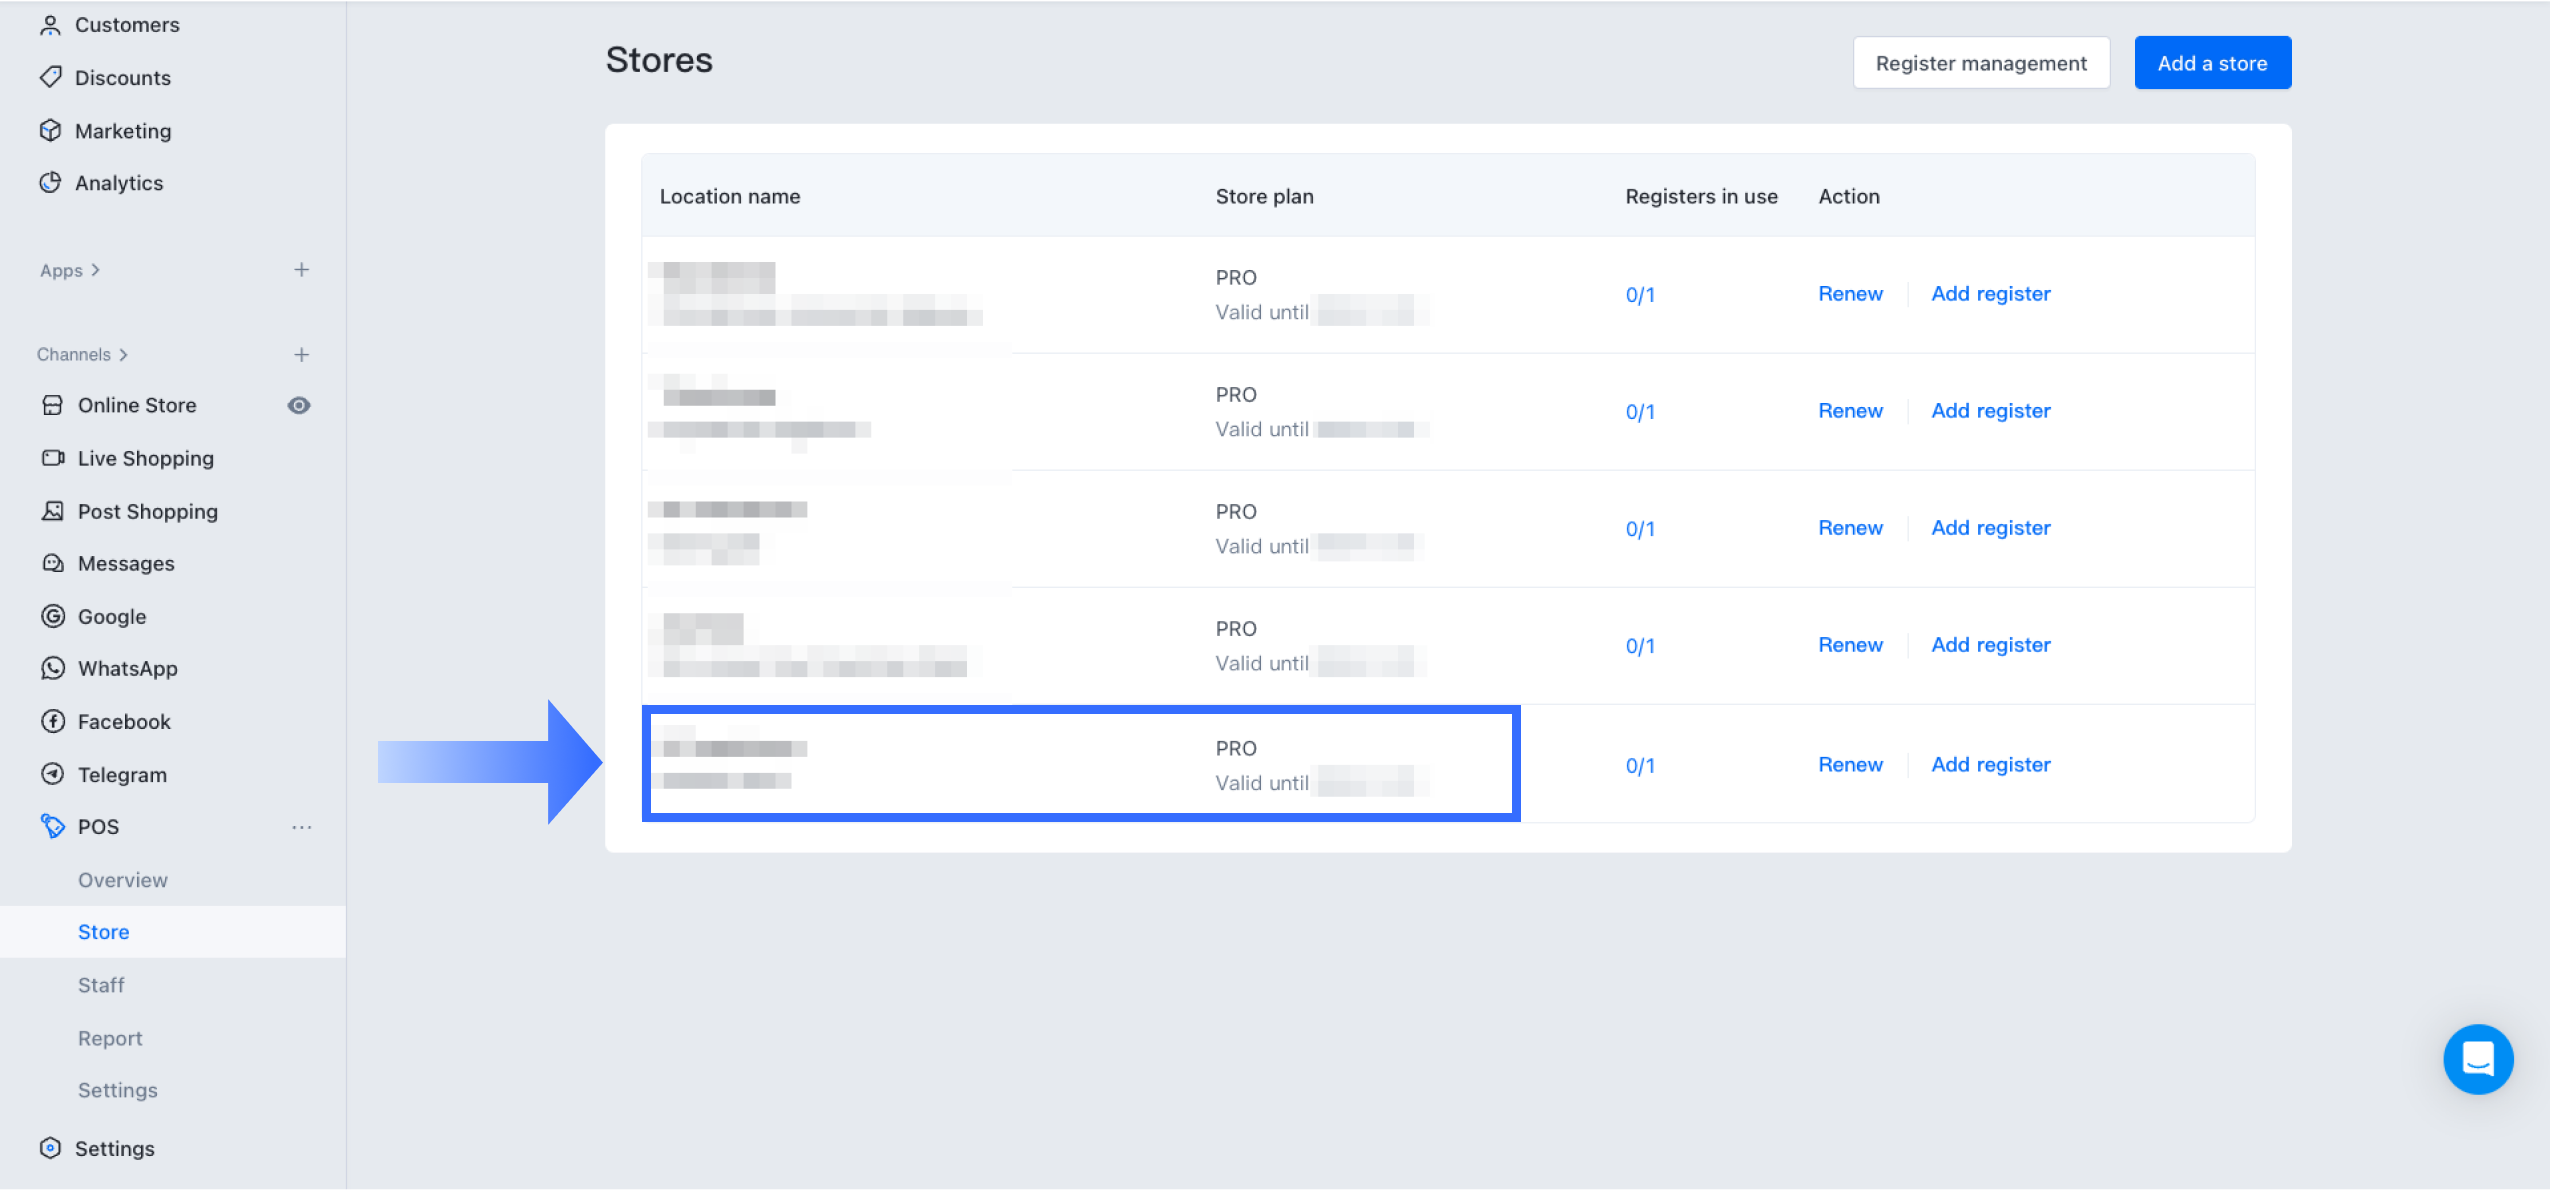Click the WhatsApp channel icon
This screenshot has height=1190, width=2550.
53,668
